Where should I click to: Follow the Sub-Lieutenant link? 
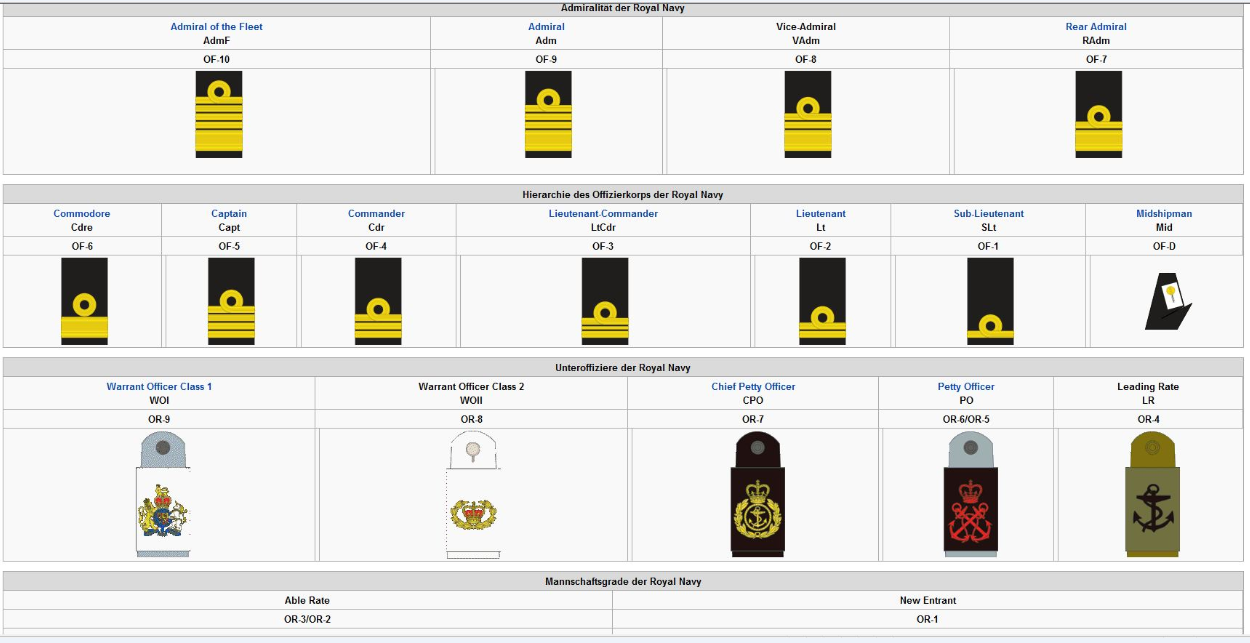click(x=988, y=214)
